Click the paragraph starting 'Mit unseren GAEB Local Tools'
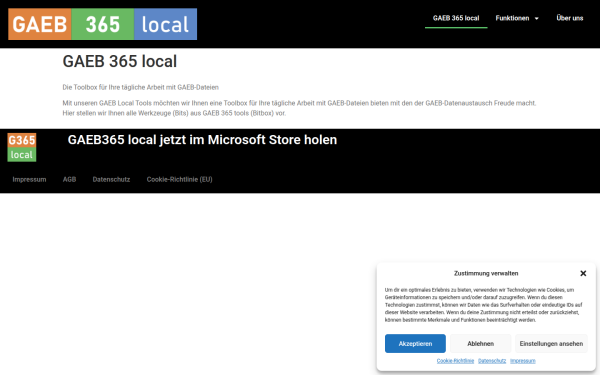This screenshot has width=600, height=375. [299, 108]
